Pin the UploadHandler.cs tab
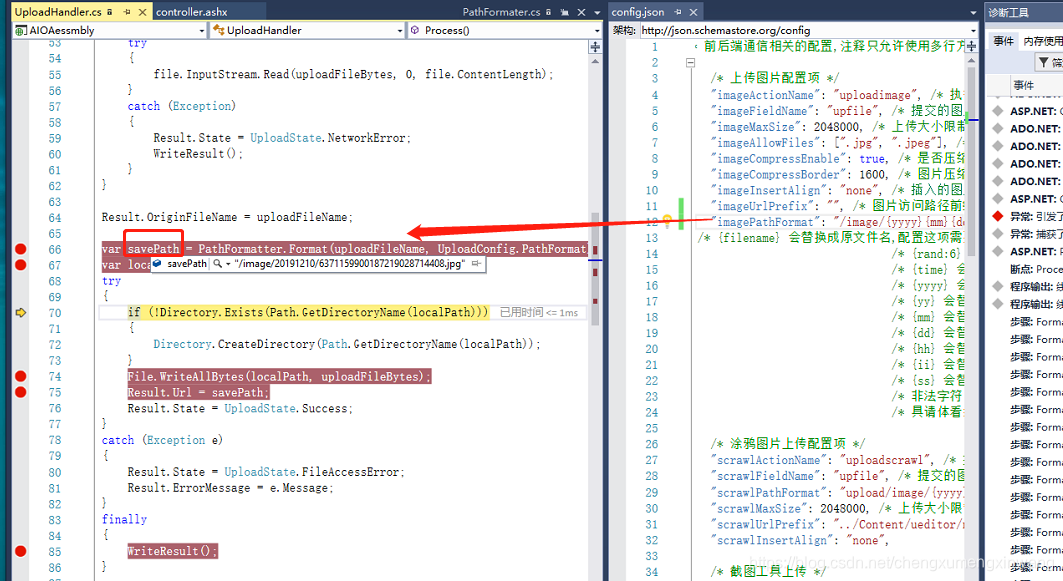 127,12
